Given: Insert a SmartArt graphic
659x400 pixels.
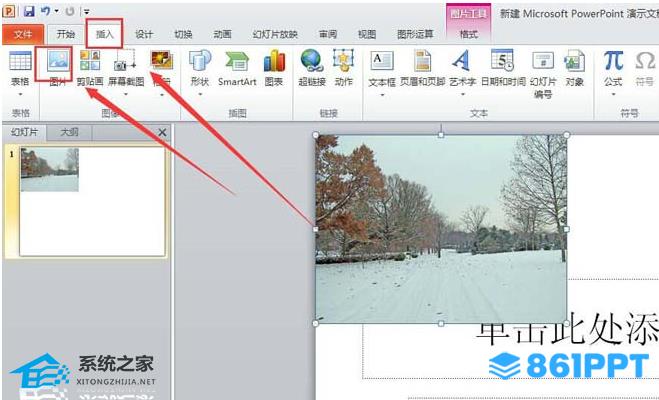Looking at the screenshot, I should [x=237, y=62].
